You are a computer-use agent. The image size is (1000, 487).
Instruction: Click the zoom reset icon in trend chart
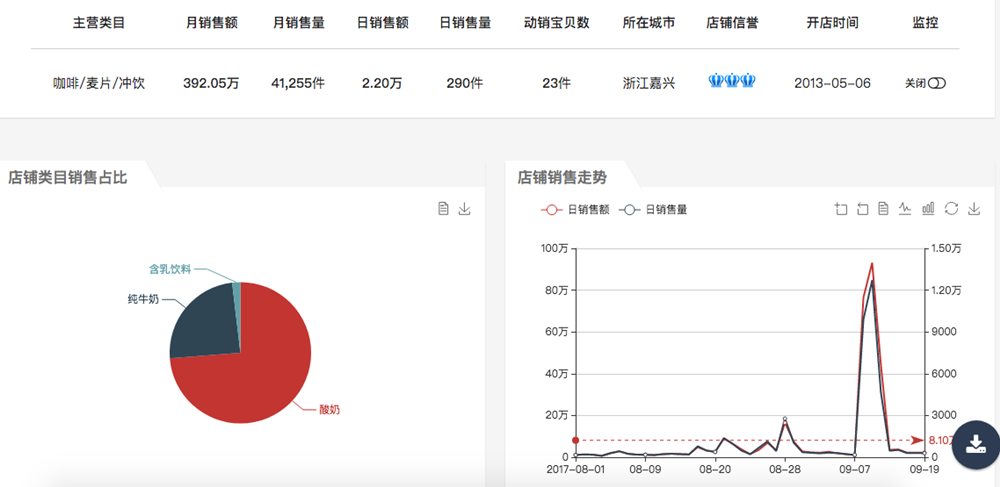[x=863, y=209]
